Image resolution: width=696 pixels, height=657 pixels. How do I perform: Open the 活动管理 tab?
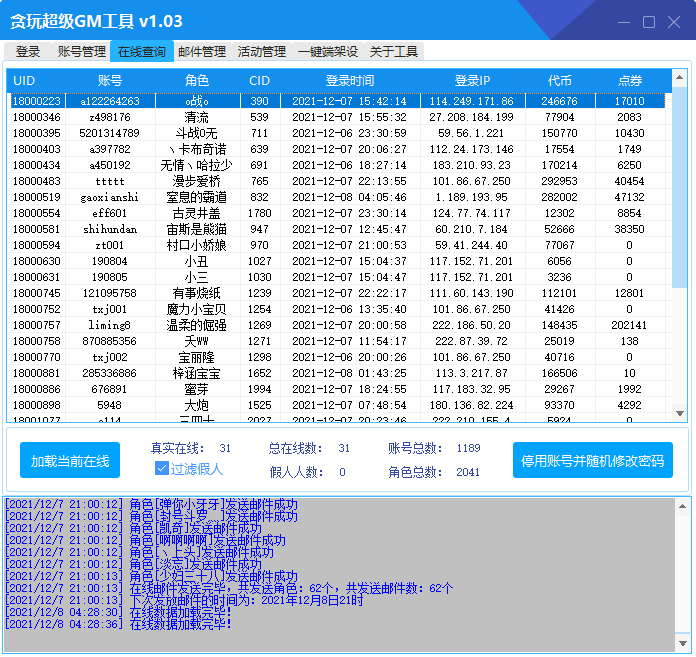[261, 52]
